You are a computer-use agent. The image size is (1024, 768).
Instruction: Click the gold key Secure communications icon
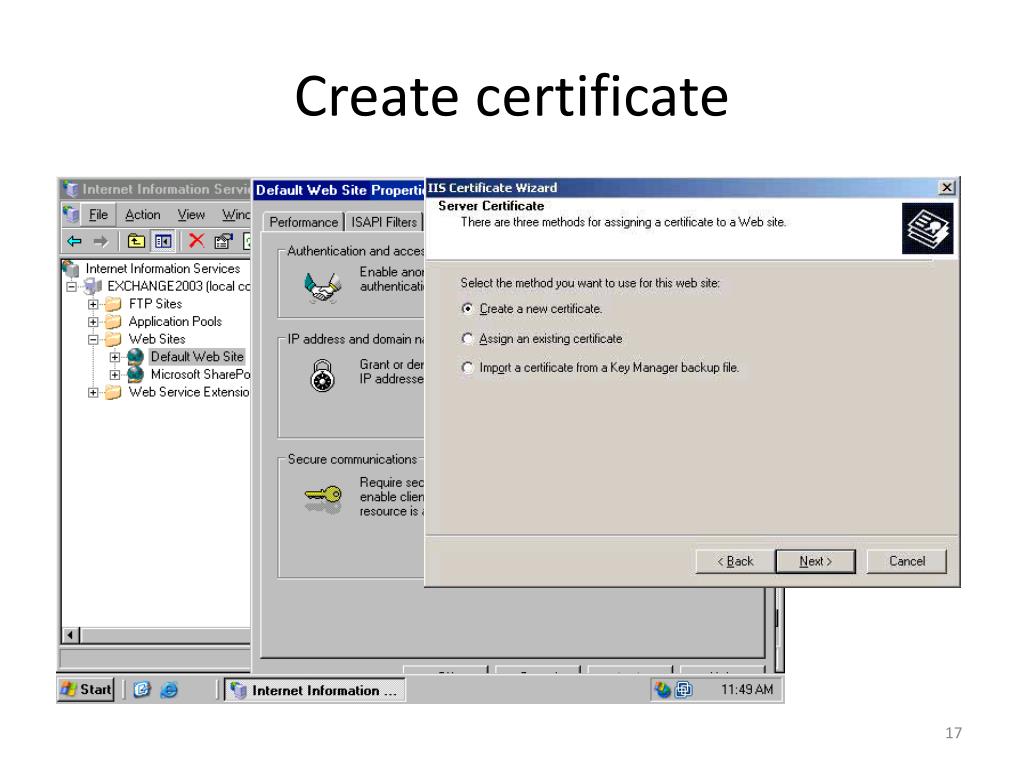click(323, 497)
